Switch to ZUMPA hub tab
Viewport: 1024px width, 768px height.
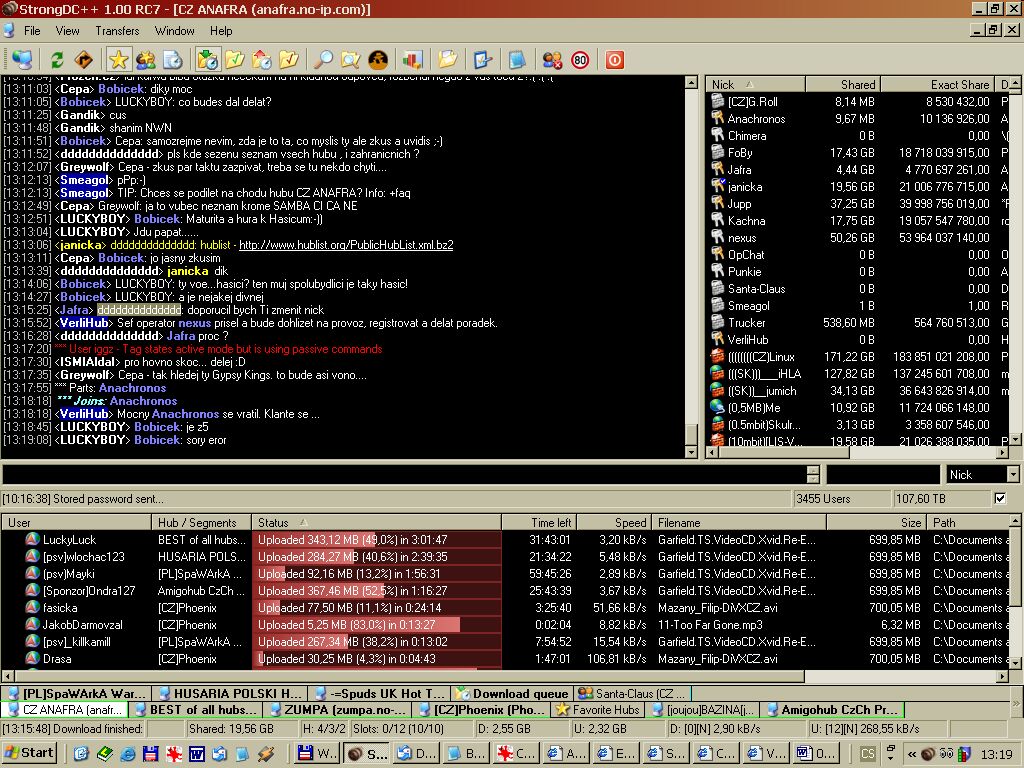(x=338, y=710)
